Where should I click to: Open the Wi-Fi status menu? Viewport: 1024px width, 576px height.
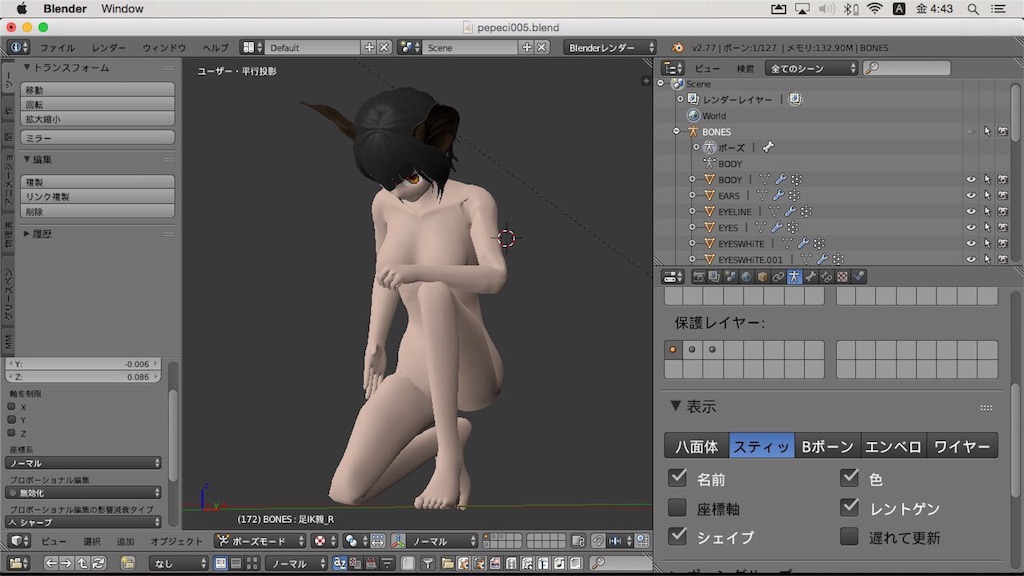point(874,9)
